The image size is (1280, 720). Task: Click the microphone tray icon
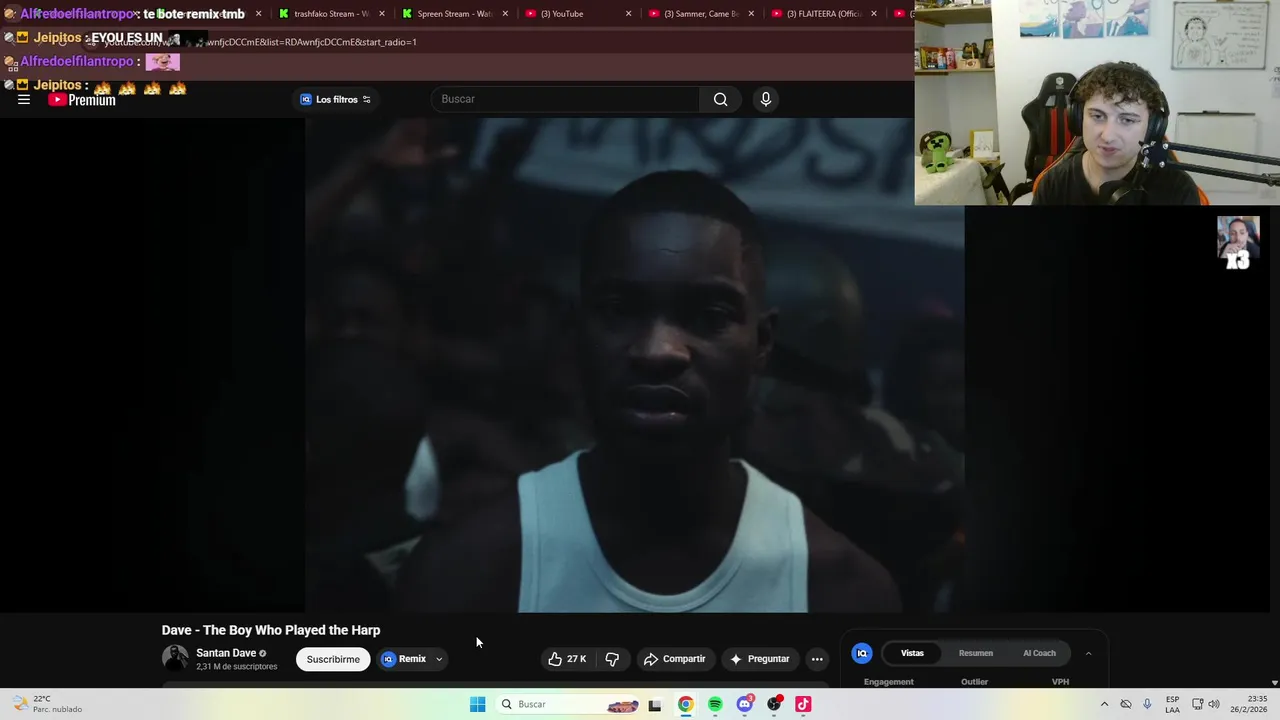click(x=1147, y=704)
